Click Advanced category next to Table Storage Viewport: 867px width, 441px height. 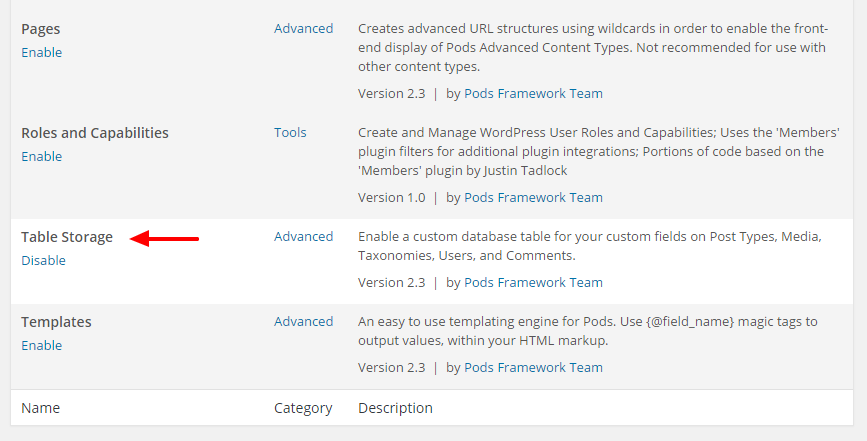click(x=303, y=236)
